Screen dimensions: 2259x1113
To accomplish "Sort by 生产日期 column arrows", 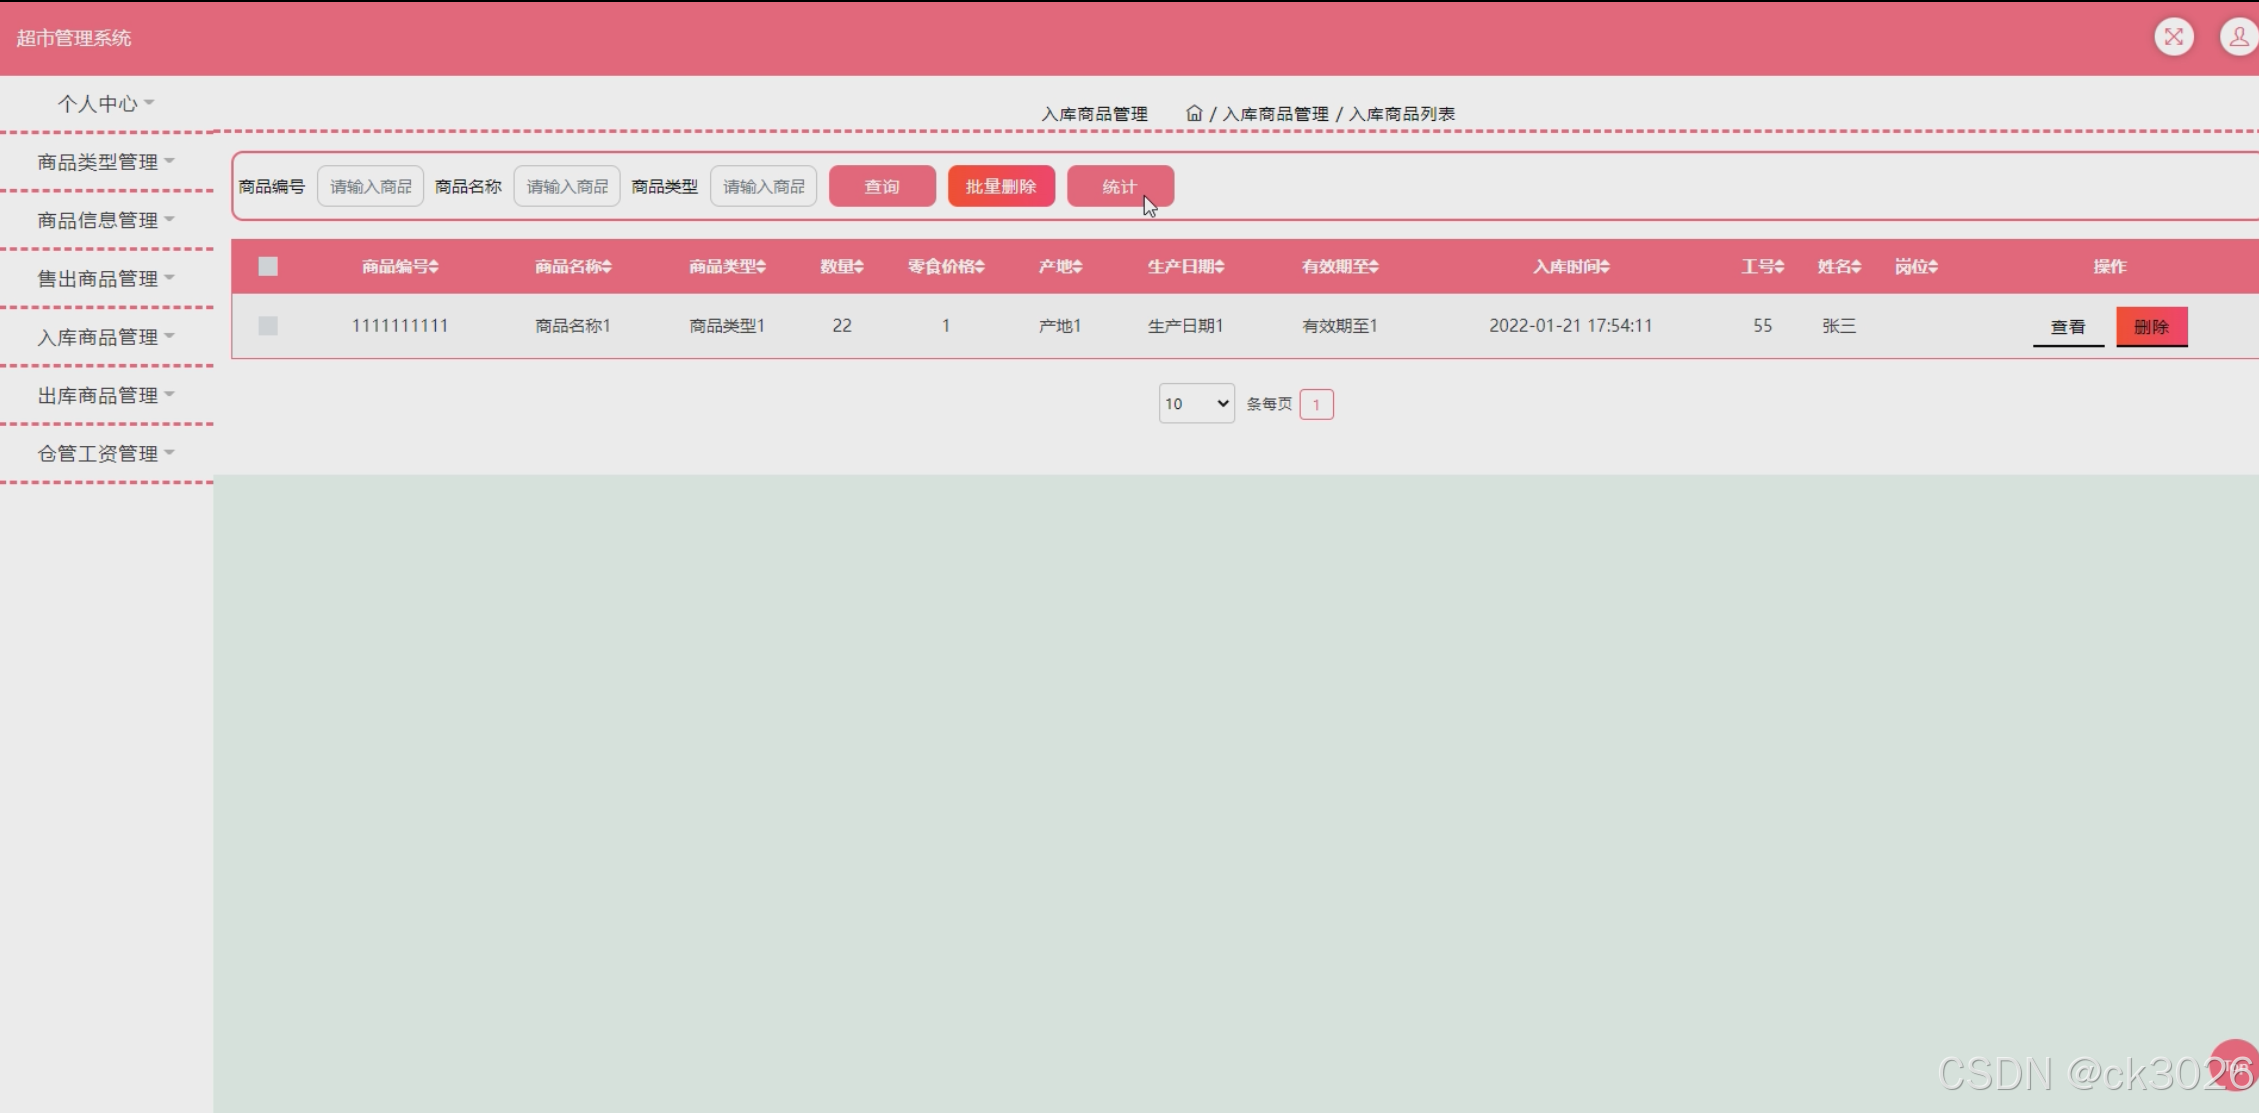I will point(1219,267).
